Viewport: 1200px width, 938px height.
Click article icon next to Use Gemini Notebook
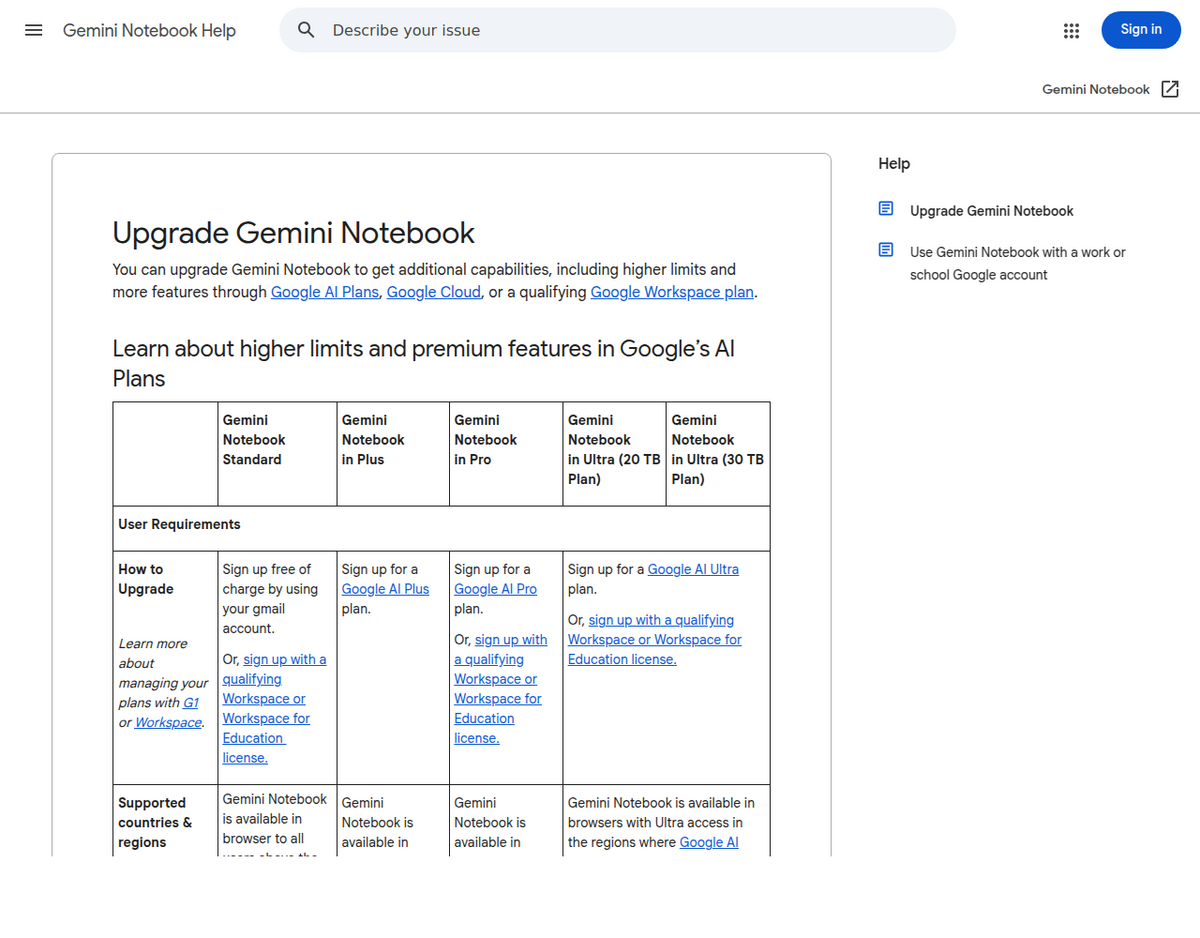pyautogui.click(x=886, y=250)
